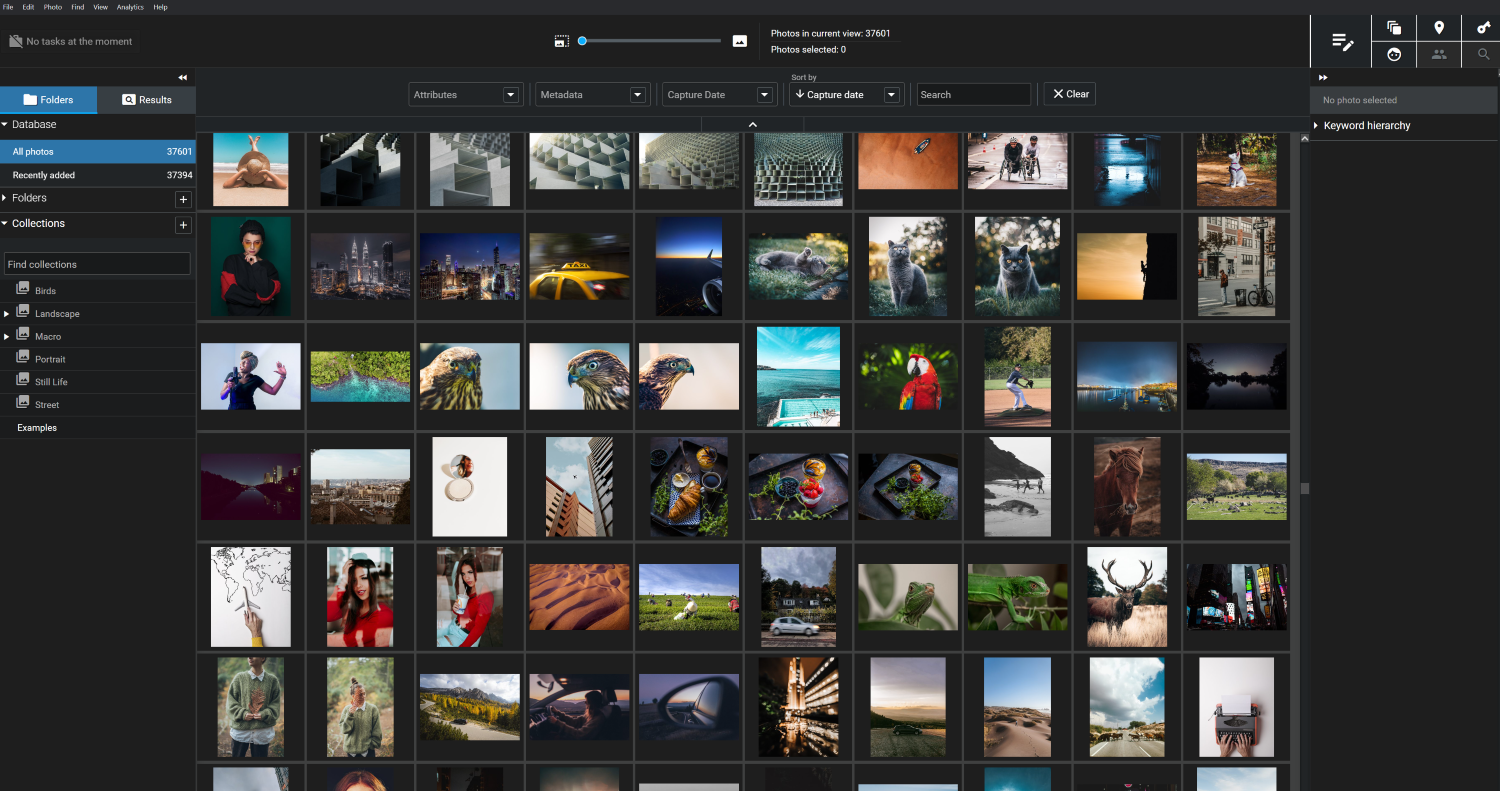Click the thumbnail size slider handle
The width and height of the screenshot is (1500, 791).
[x=582, y=41]
